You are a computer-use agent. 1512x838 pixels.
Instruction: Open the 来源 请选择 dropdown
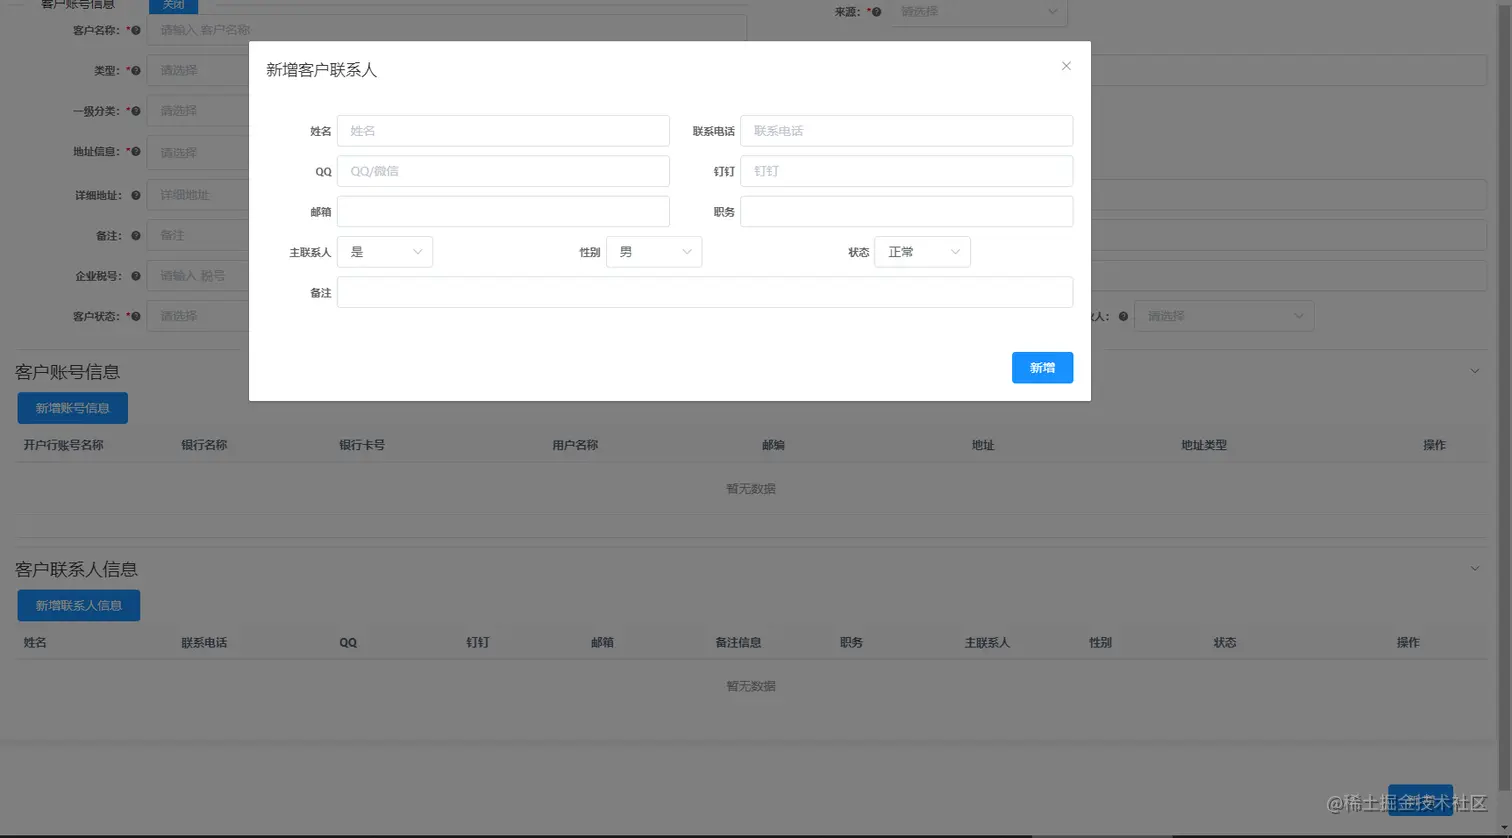pos(978,12)
